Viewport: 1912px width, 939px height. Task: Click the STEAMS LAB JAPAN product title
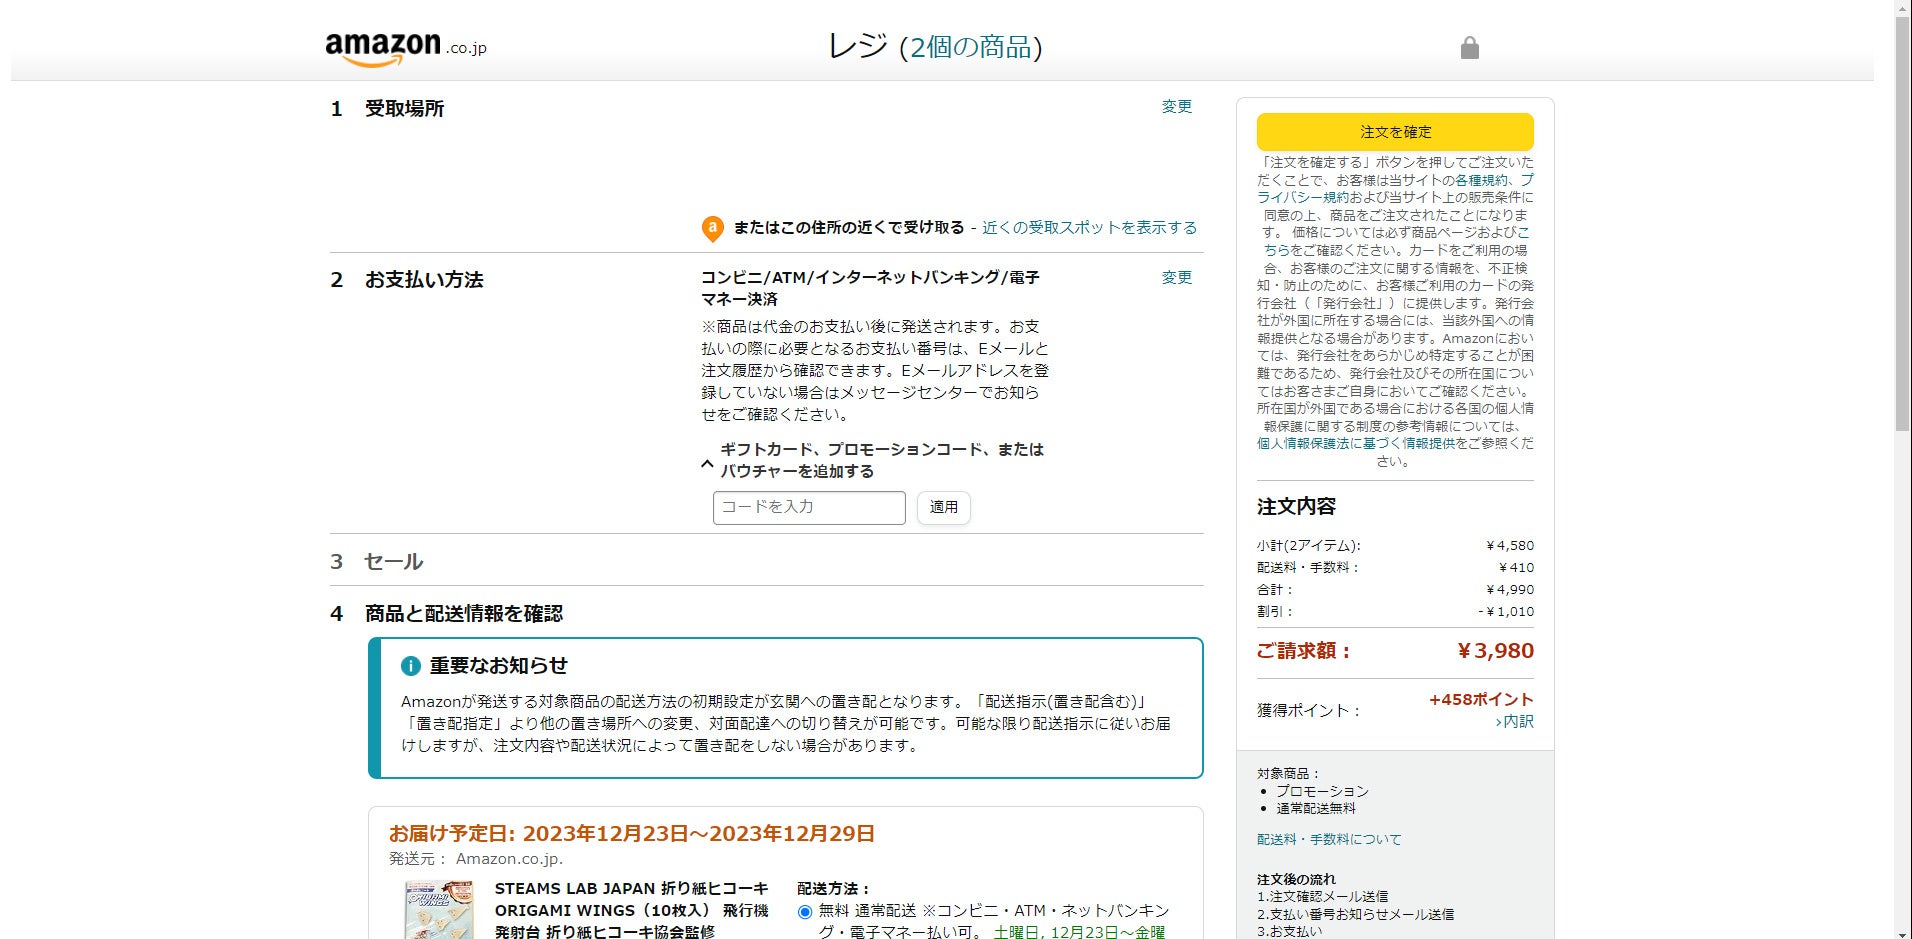coord(632,910)
